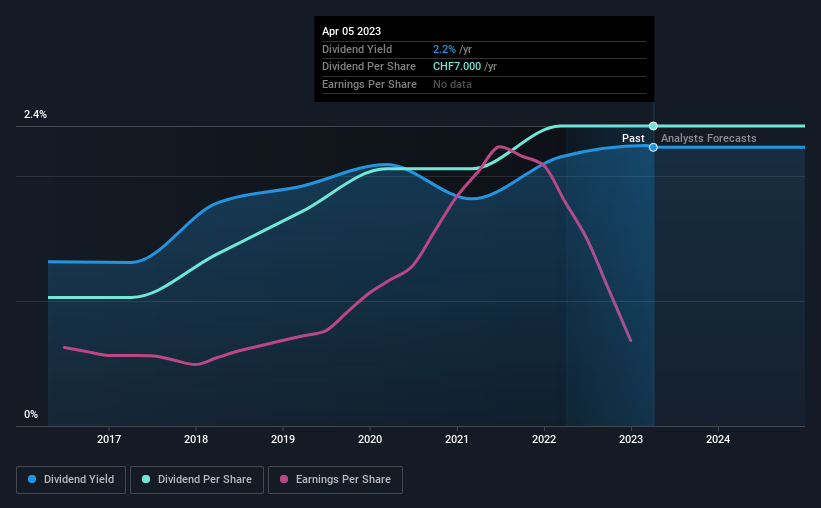
Task: Click the CHF7.000 dividend per share value
Action: click(x=457, y=67)
